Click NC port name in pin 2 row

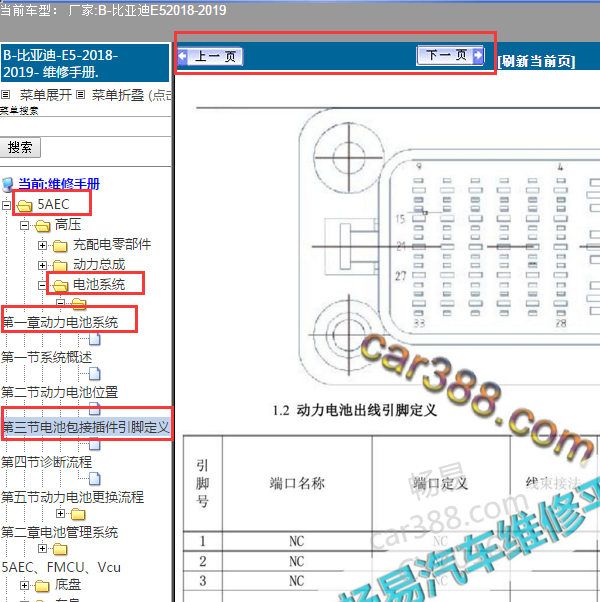coord(297,561)
